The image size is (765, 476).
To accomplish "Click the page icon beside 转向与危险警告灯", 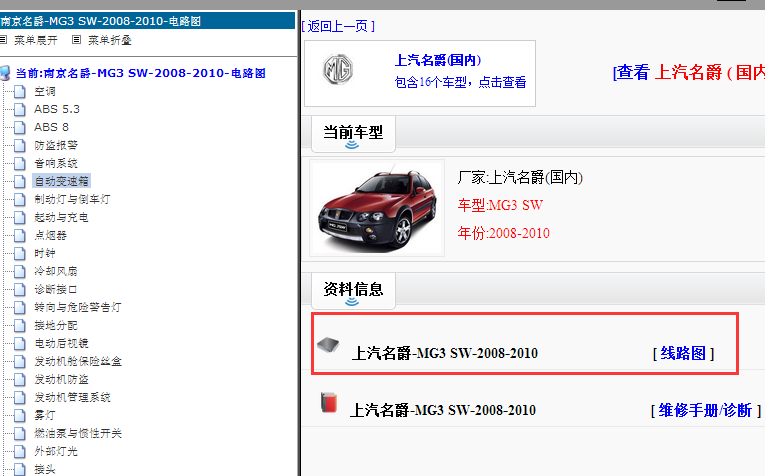I will coord(20,307).
